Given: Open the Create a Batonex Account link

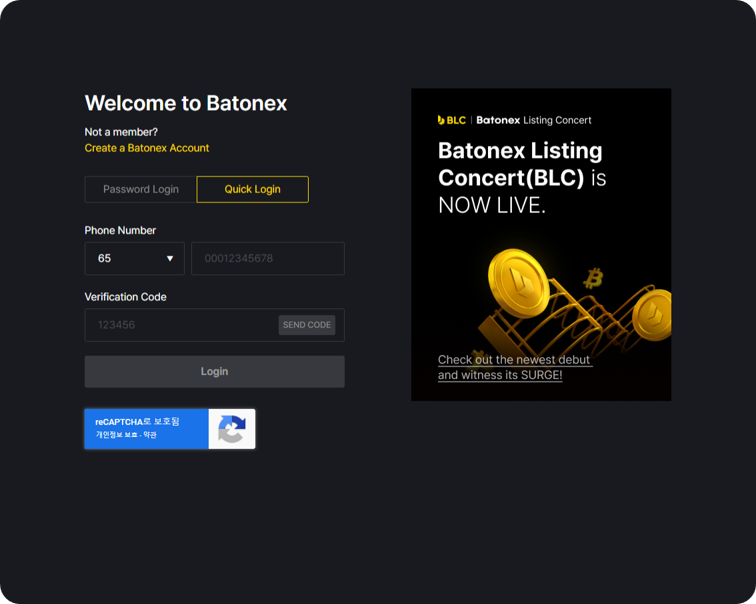Looking at the screenshot, I should click(147, 148).
